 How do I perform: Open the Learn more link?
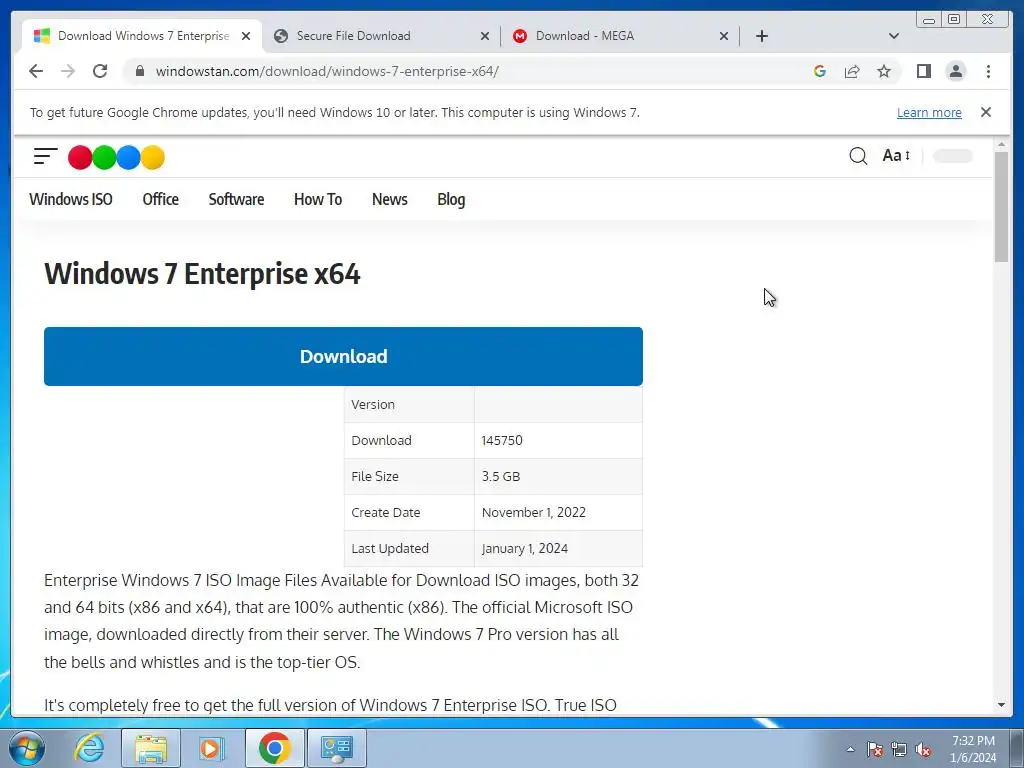(929, 112)
